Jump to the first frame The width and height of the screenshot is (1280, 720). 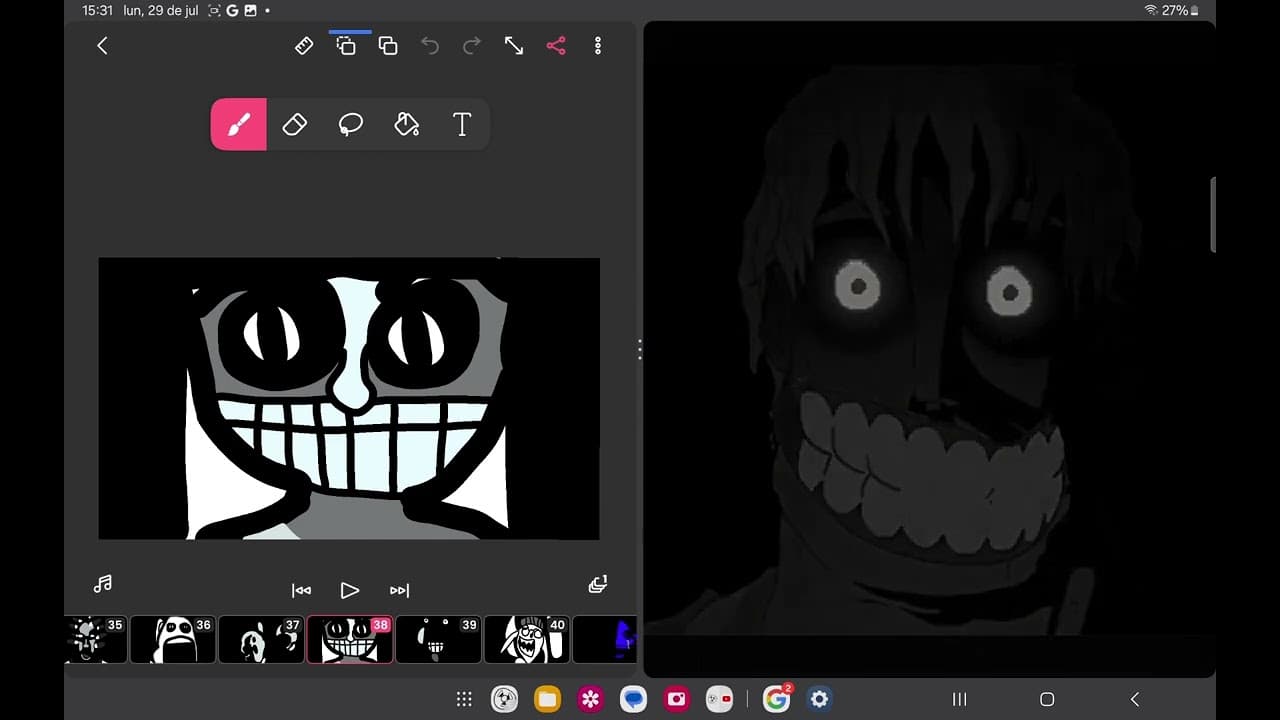pyautogui.click(x=301, y=590)
